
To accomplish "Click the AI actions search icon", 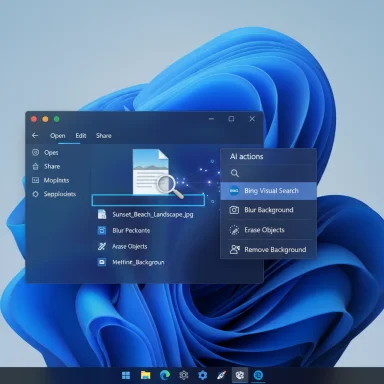I will [x=235, y=173].
